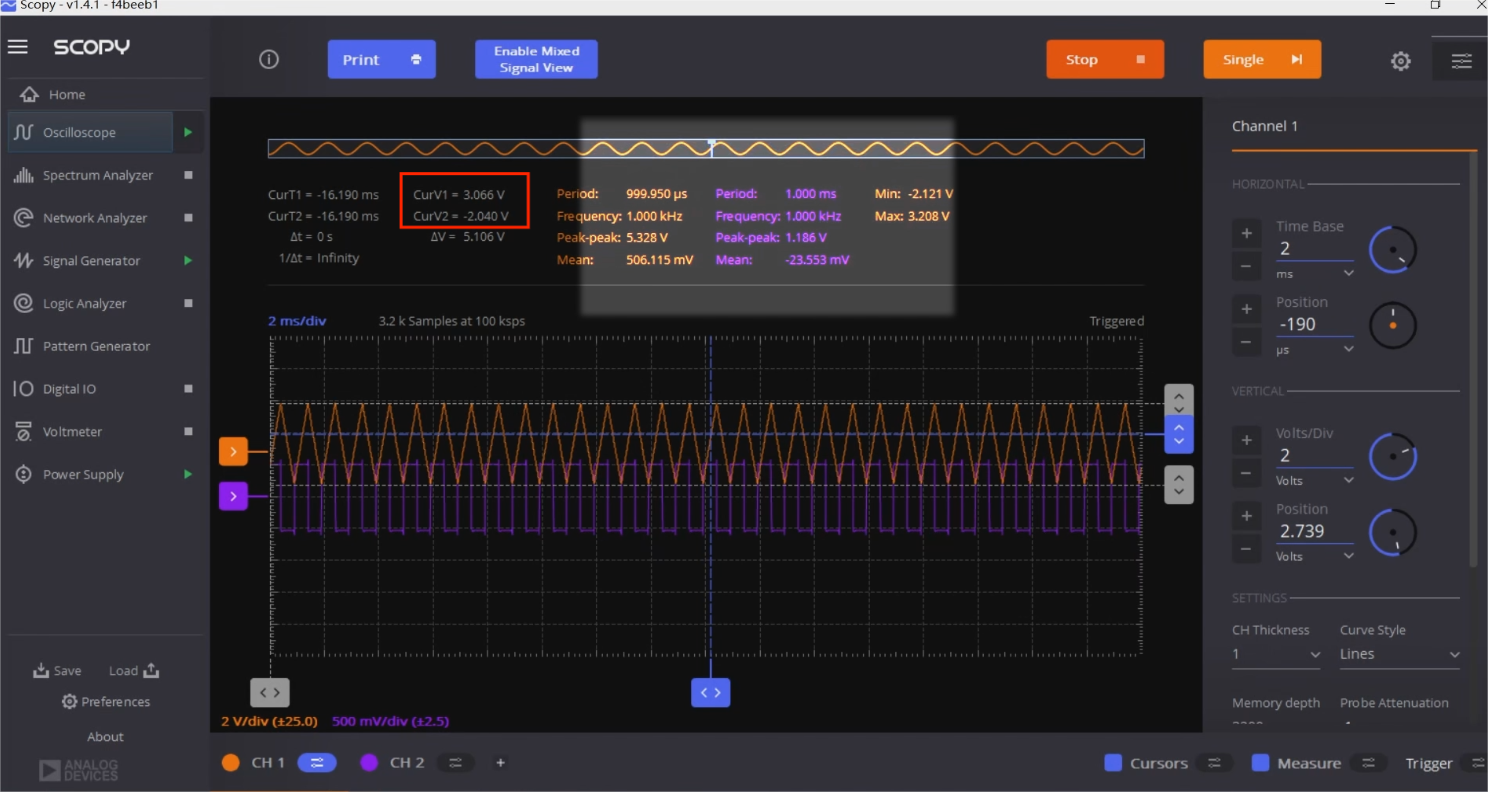1488x792 pixels.
Task: Adjust the Volts/Div knob
Action: click(x=1393, y=457)
